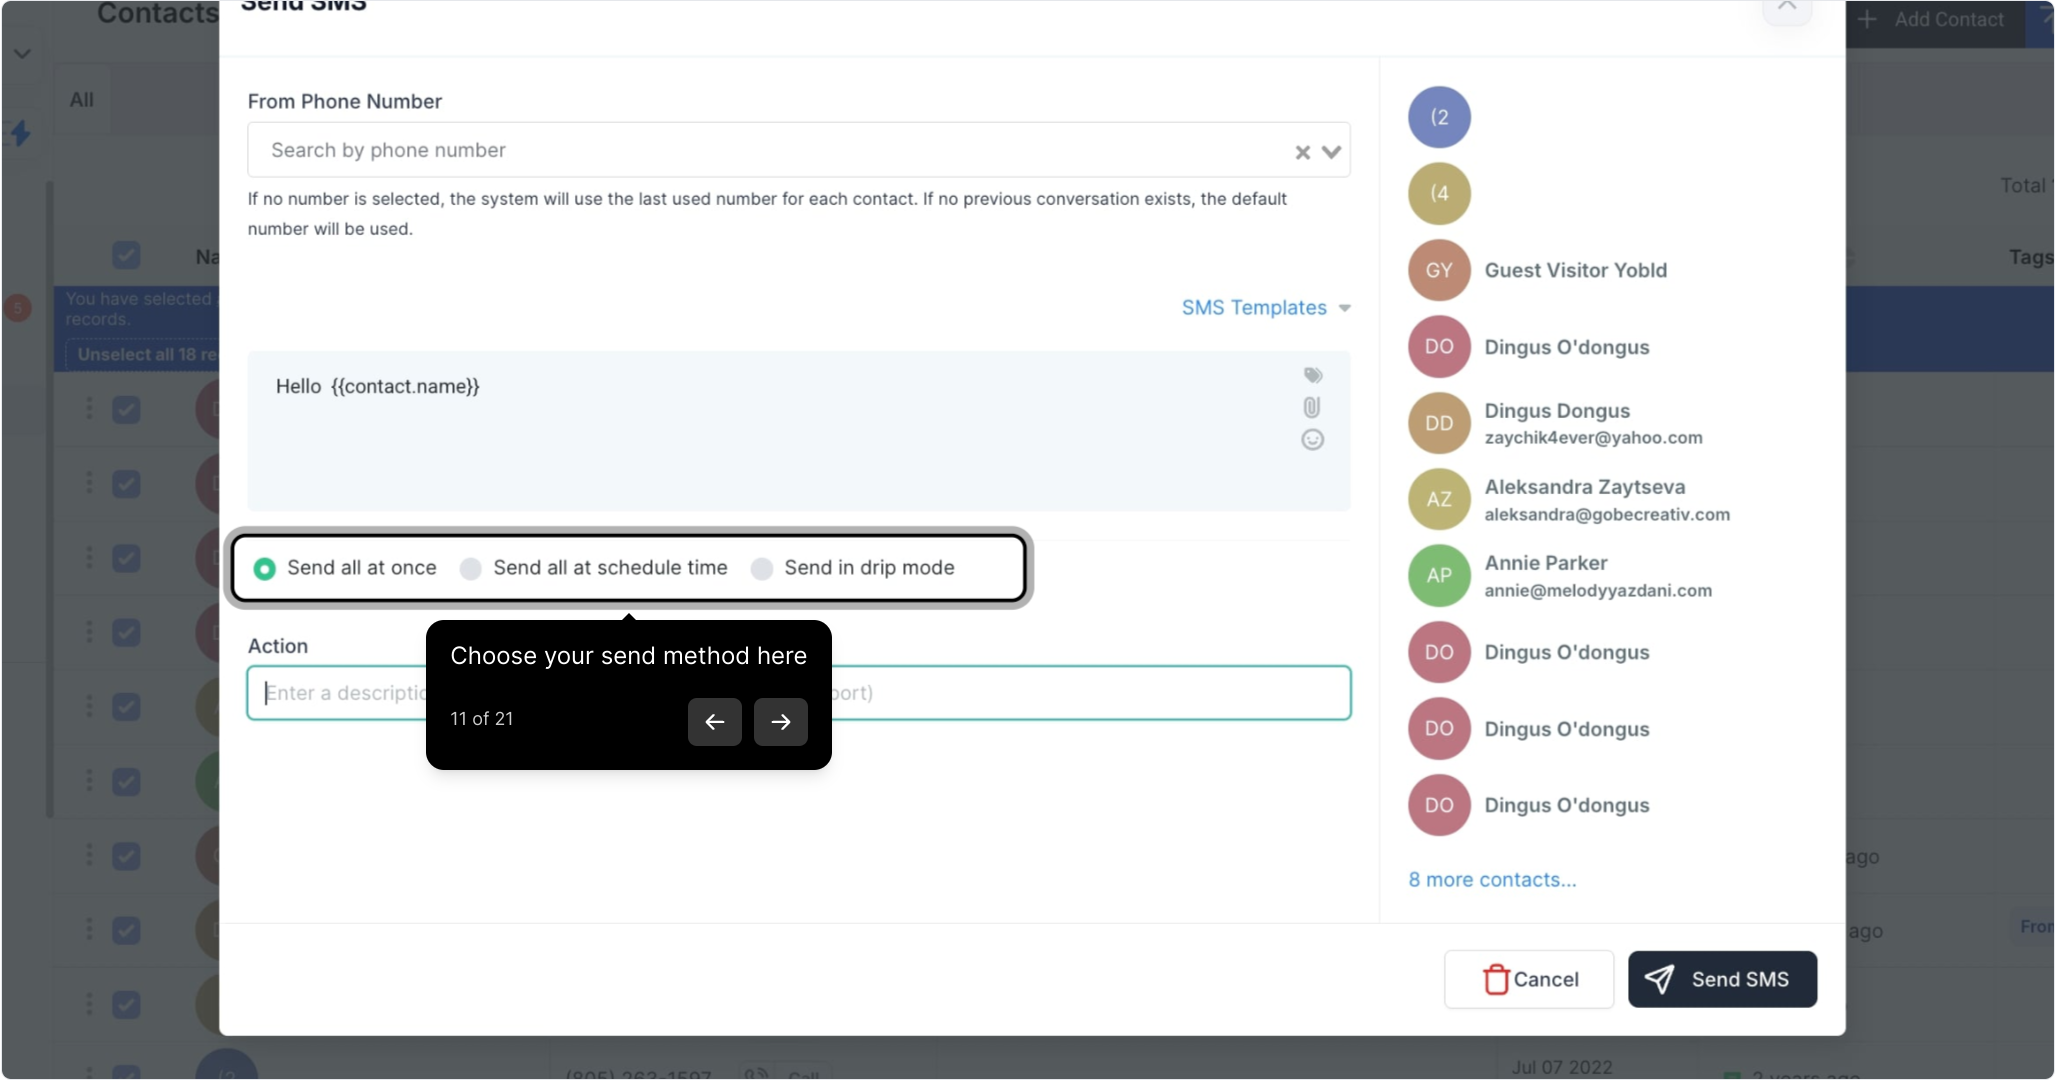
Task: Click the tag icon in message box
Action: click(1313, 375)
